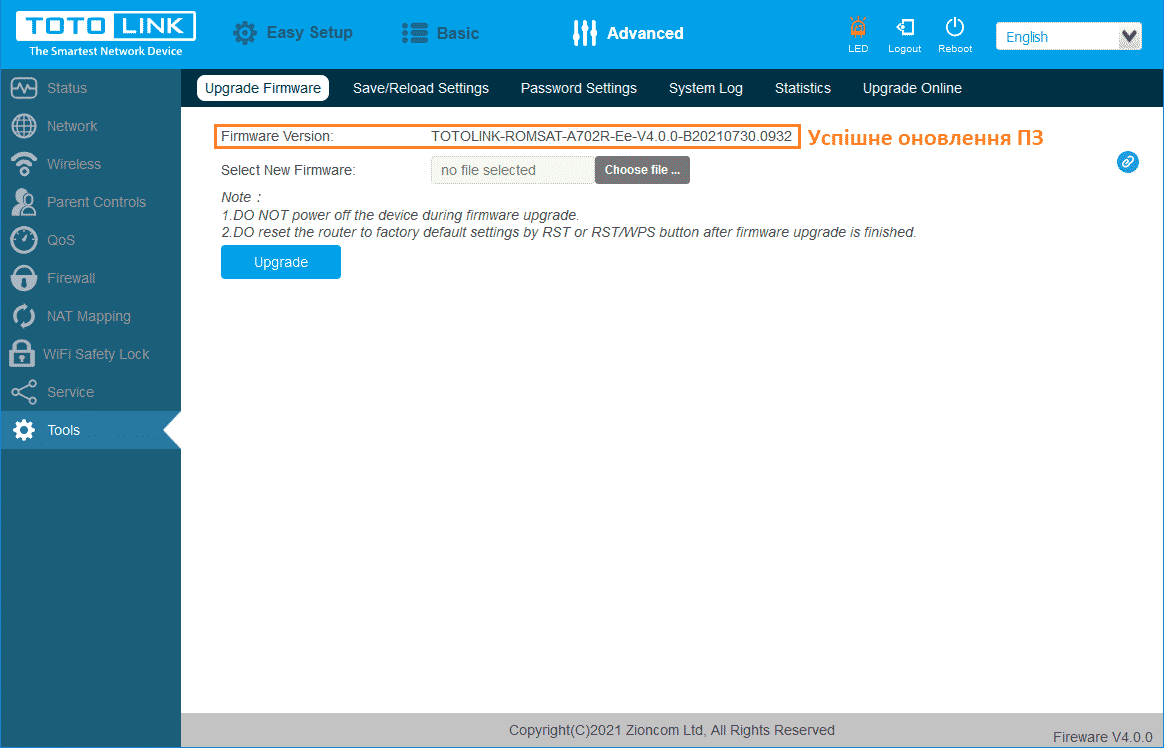This screenshot has width=1164, height=748.
Task: Click the blue link icon at right
Action: click(x=1127, y=161)
